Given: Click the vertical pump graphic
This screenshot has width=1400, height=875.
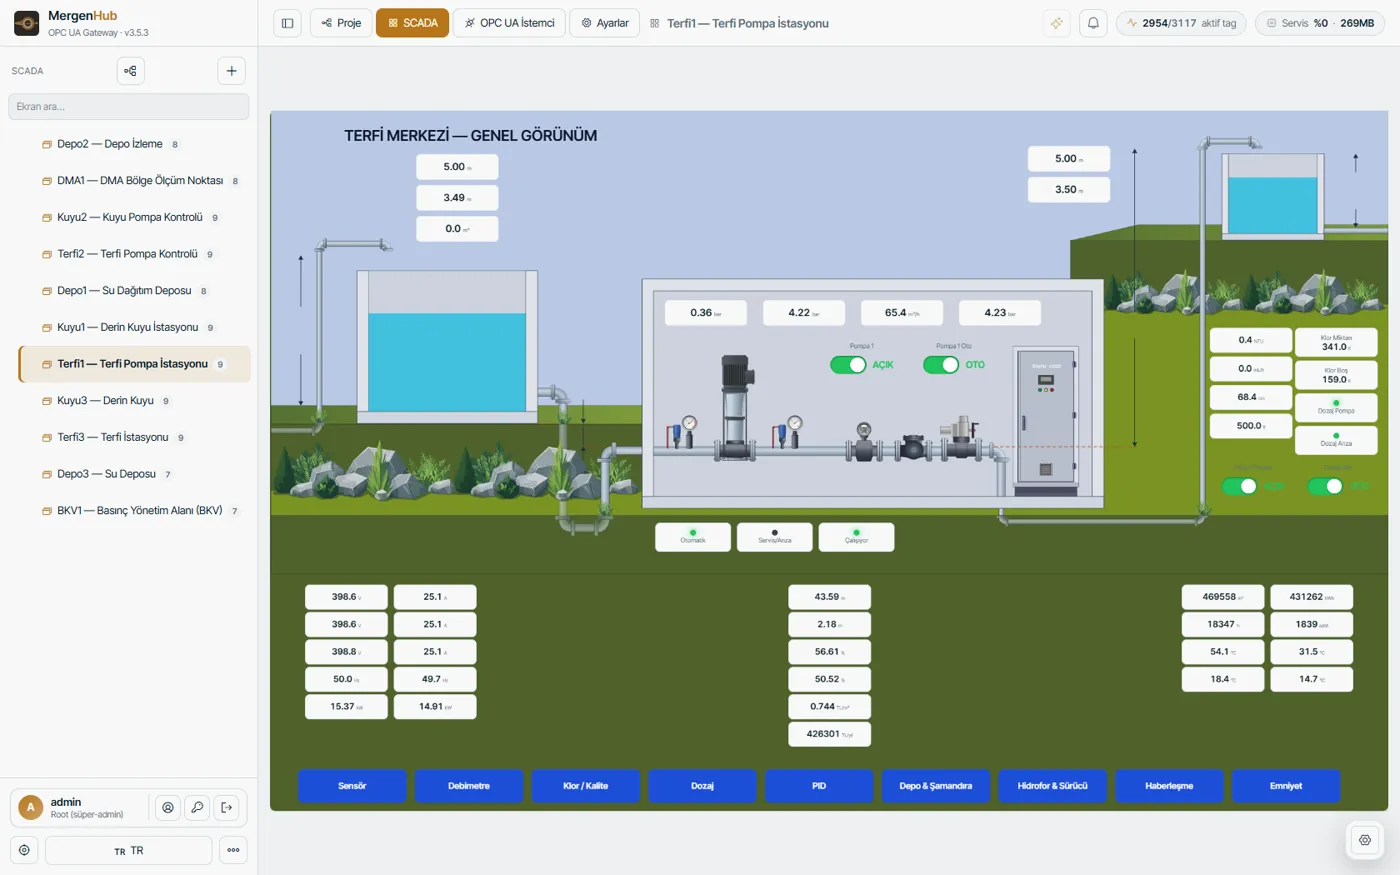Looking at the screenshot, I should (735, 407).
